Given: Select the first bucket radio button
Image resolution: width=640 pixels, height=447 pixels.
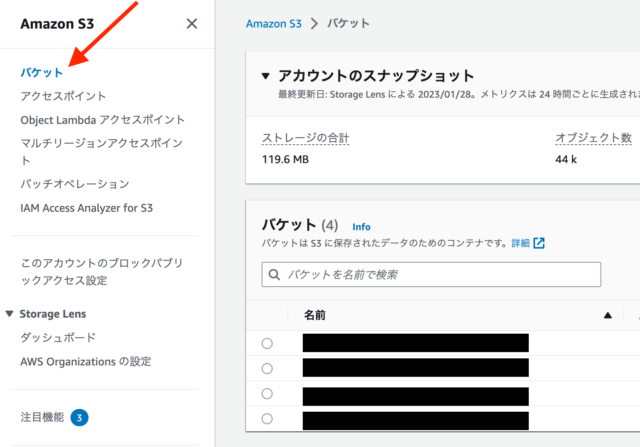Looking at the screenshot, I should click(x=267, y=343).
